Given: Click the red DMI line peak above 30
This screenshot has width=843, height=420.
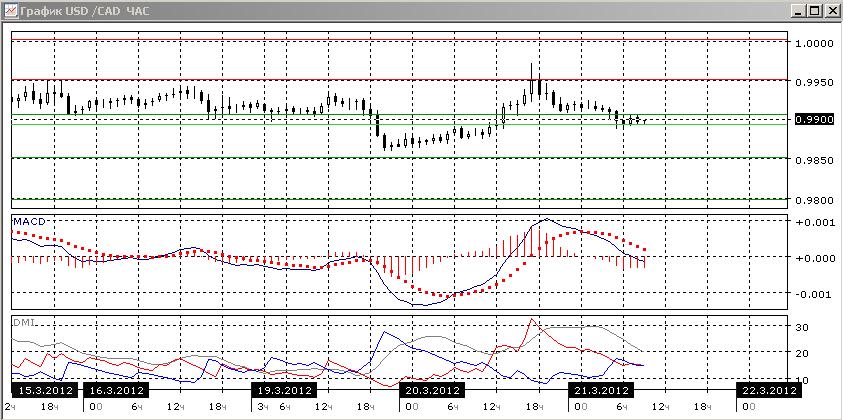Looking at the screenshot, I should point(532,319).
